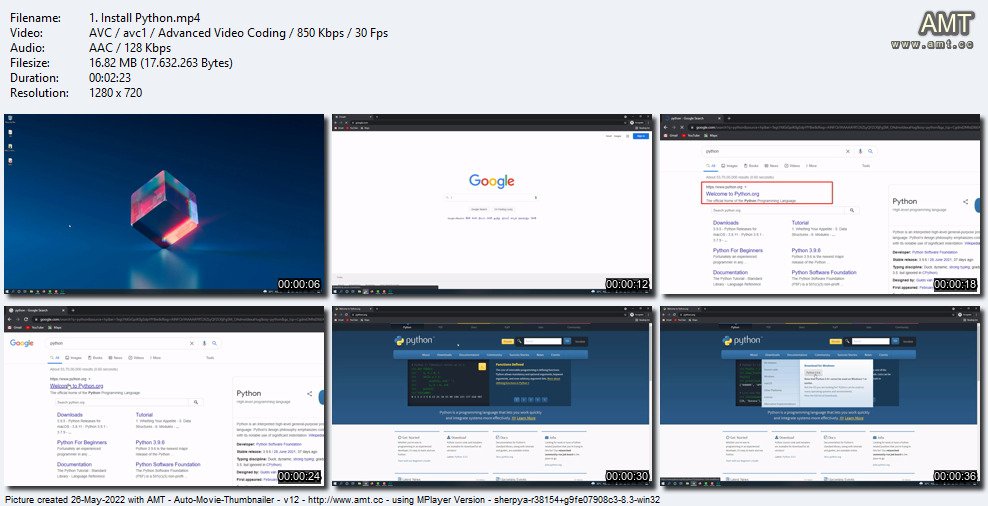This screenshot has width=988, height=506.
Task: Open the Tutorial sitelink in the 00:00:18 frame
Action: [x=800, y=222]
